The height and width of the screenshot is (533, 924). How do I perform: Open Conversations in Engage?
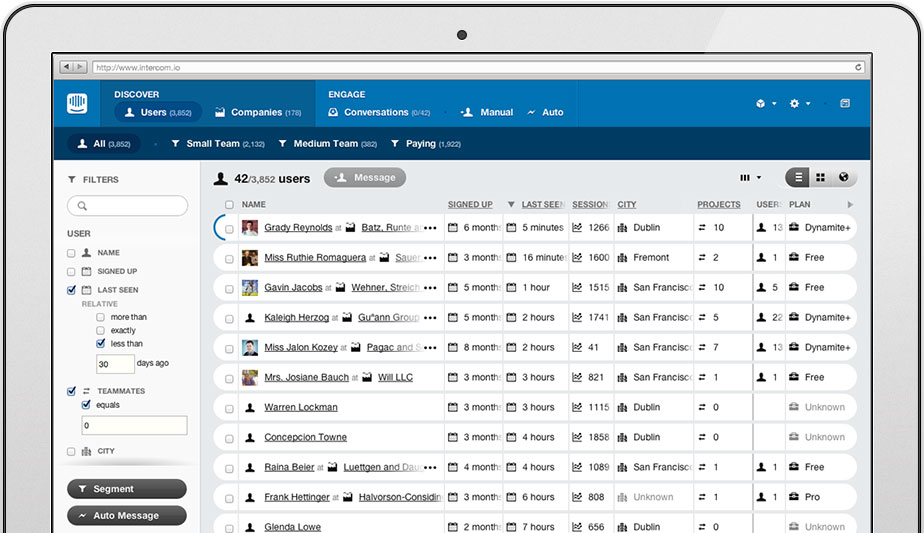(x=379, y=112)
